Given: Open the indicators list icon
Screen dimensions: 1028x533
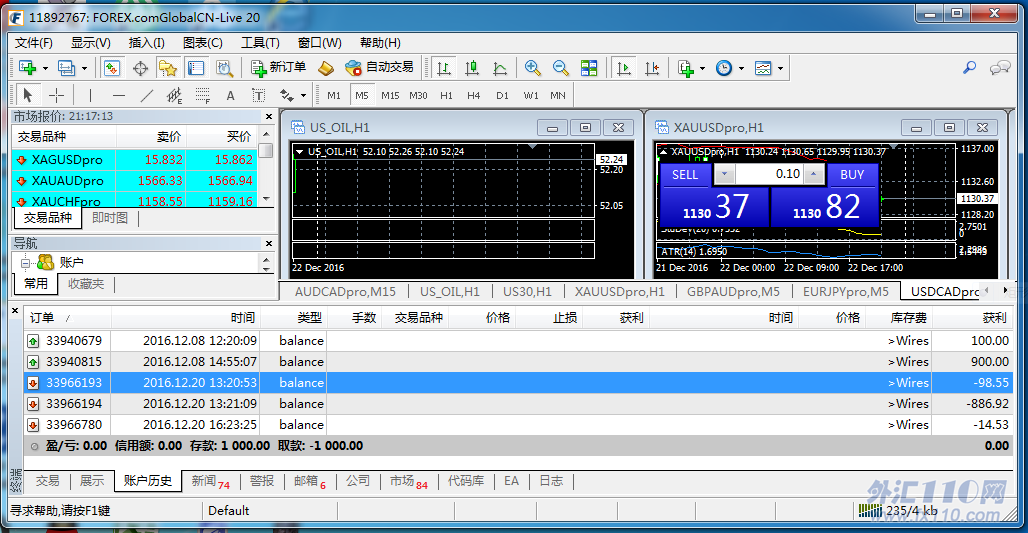Looking at the screenshot, I should click(x=686, y=68).
